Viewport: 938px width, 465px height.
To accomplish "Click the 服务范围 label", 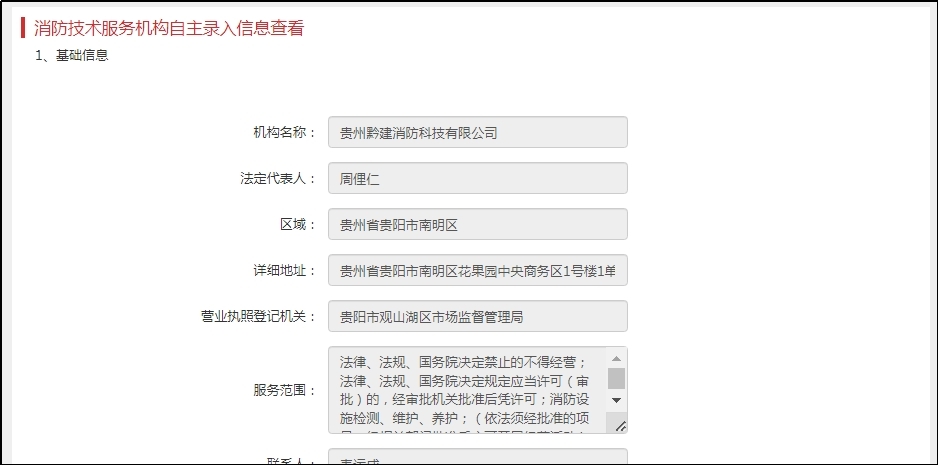I will (284, 390).
